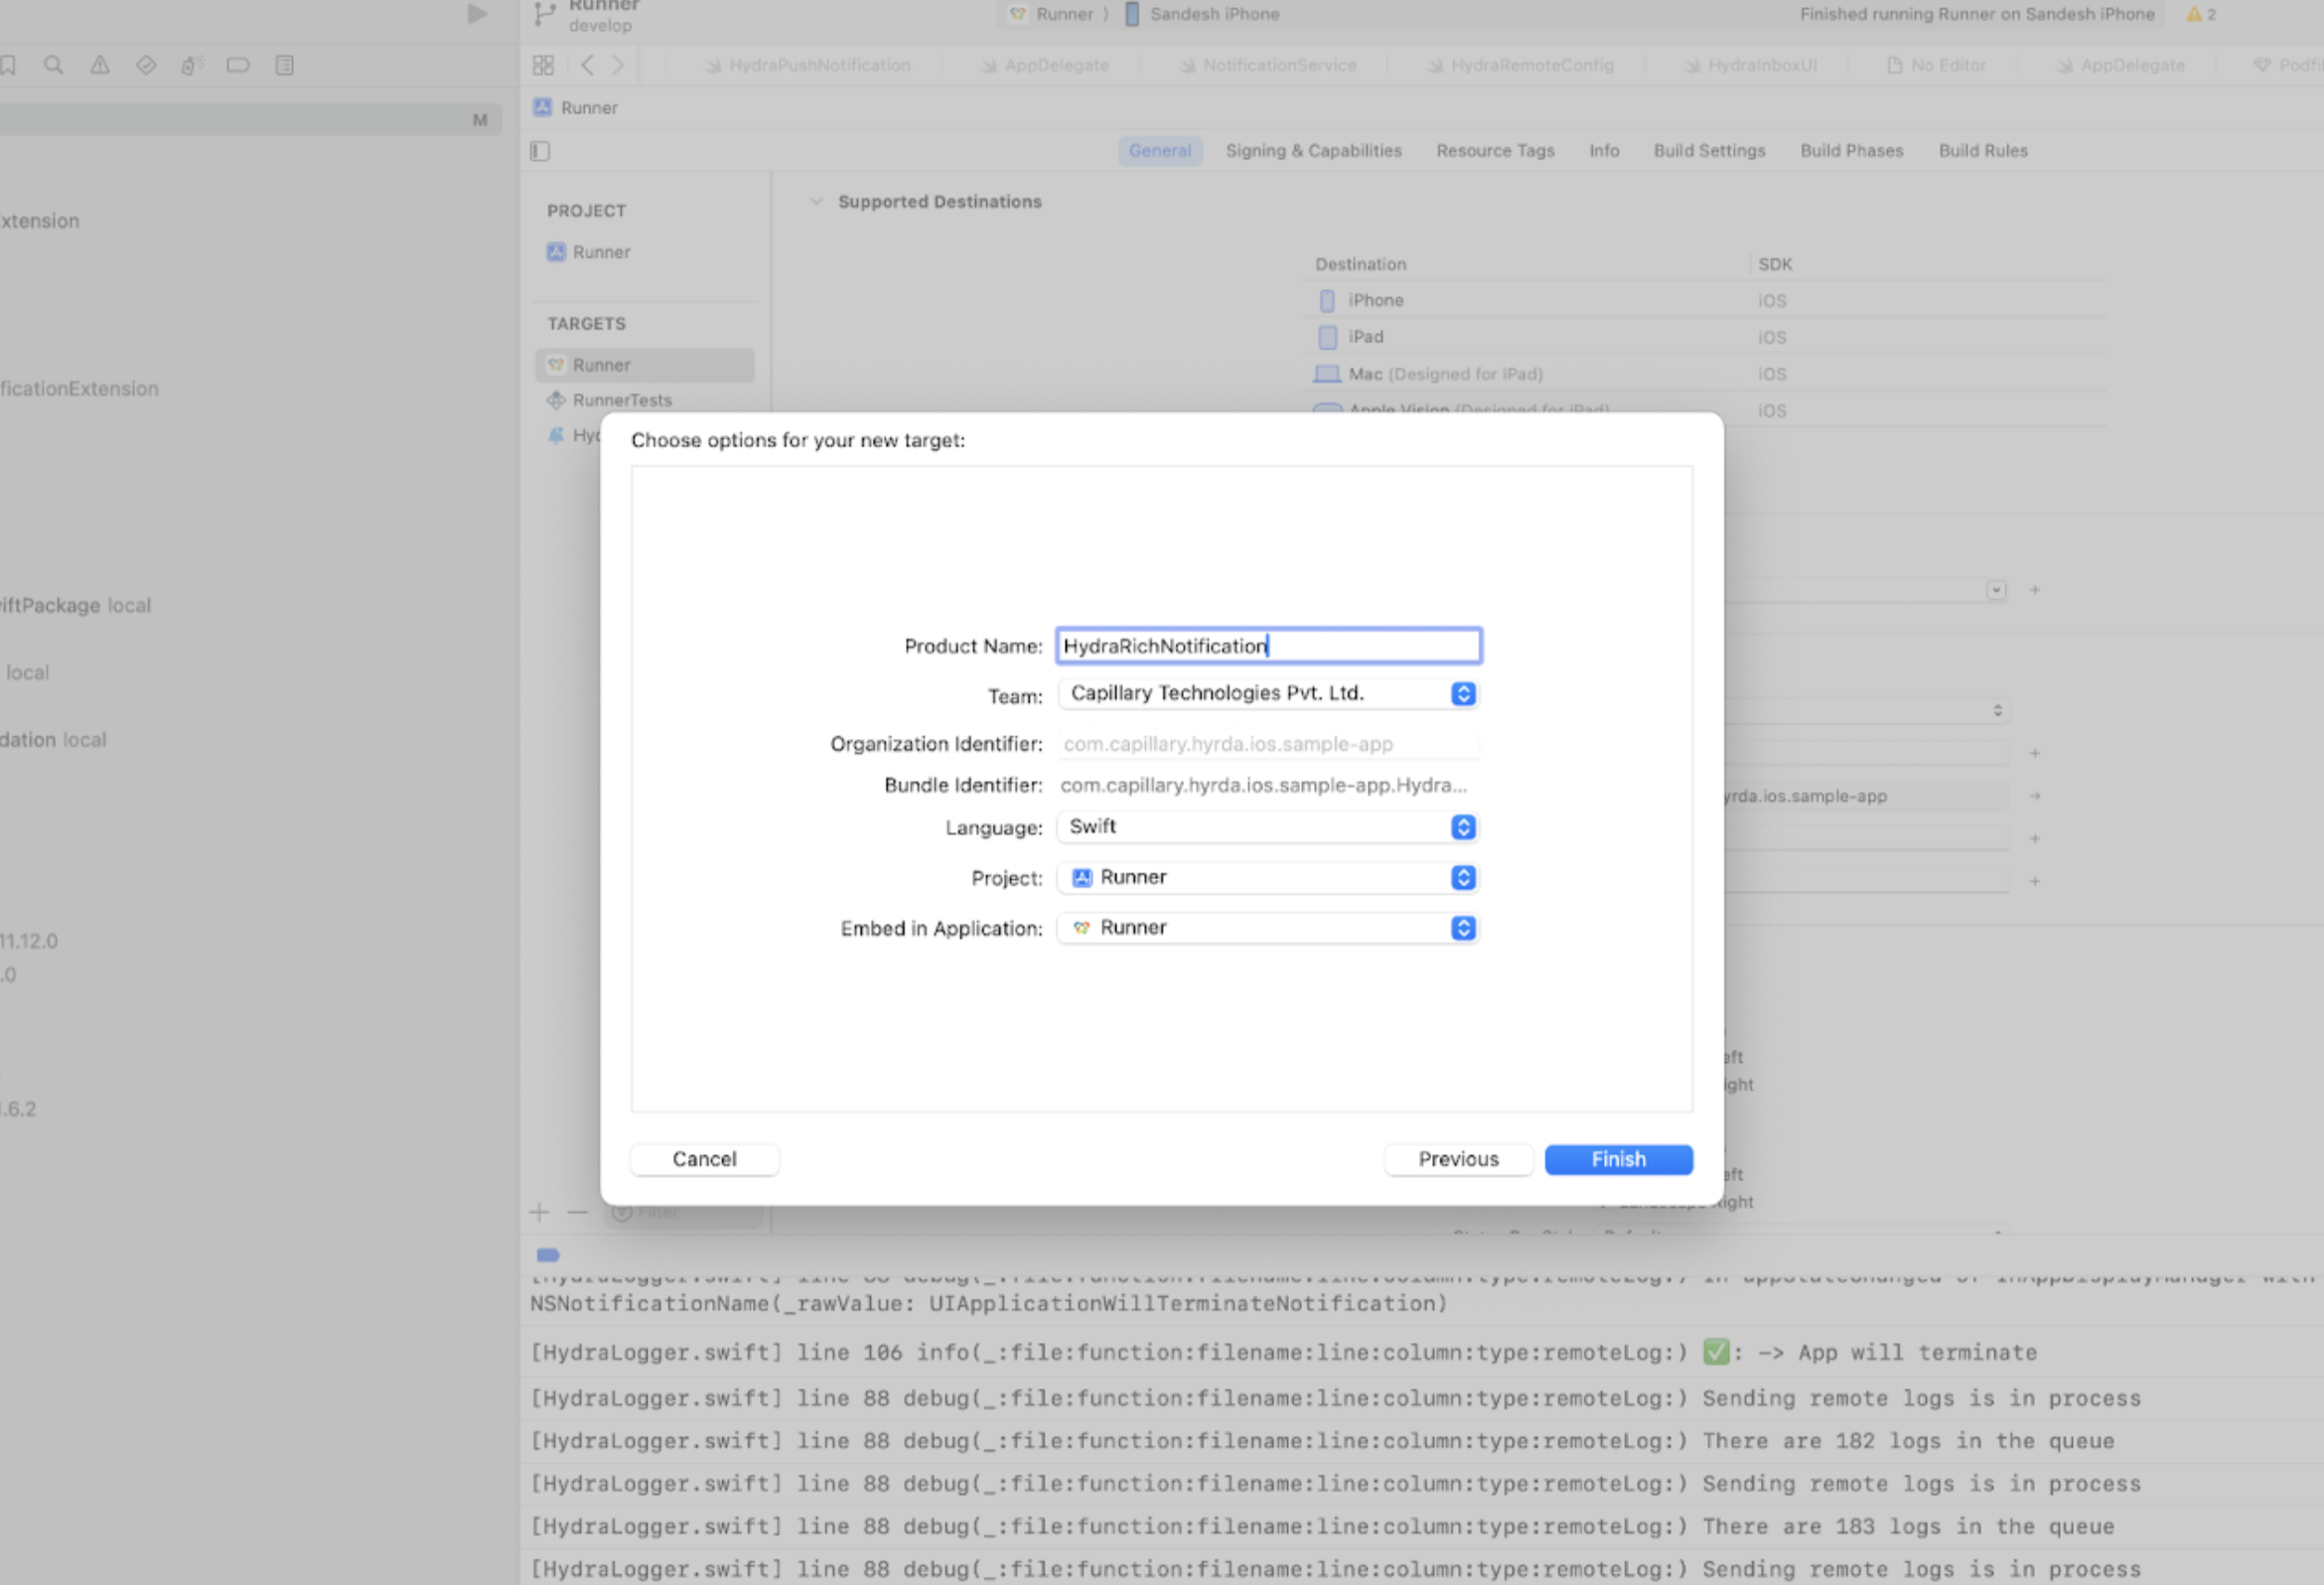Click the Run play button

(477, 14)
